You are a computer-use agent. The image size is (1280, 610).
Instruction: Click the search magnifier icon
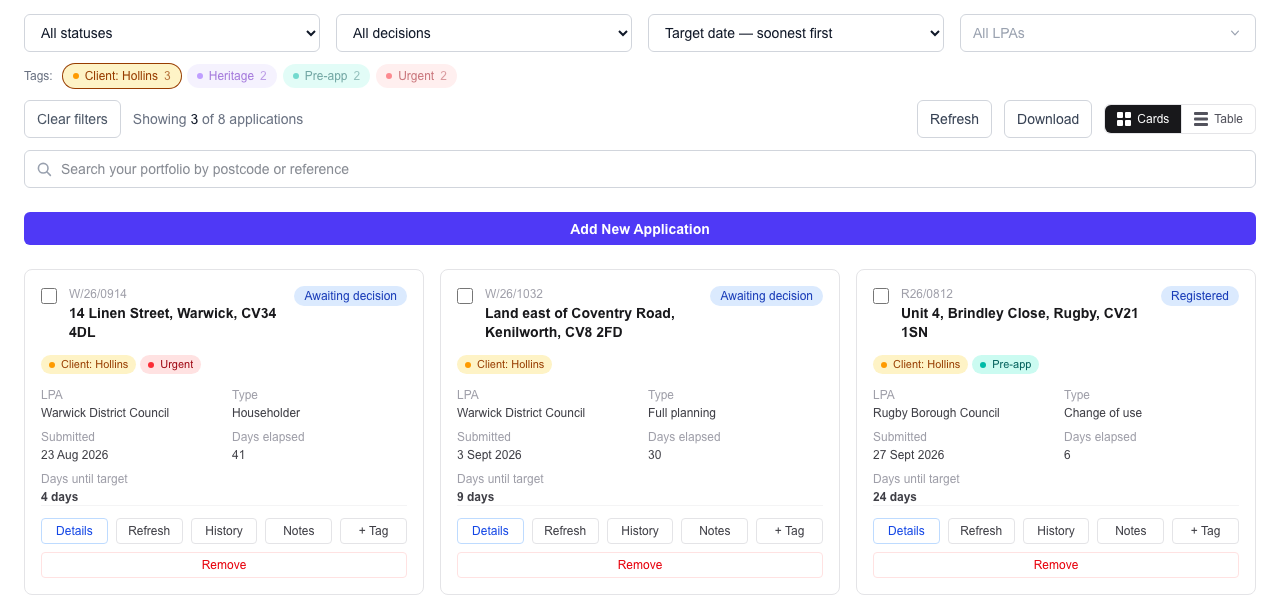44,169
